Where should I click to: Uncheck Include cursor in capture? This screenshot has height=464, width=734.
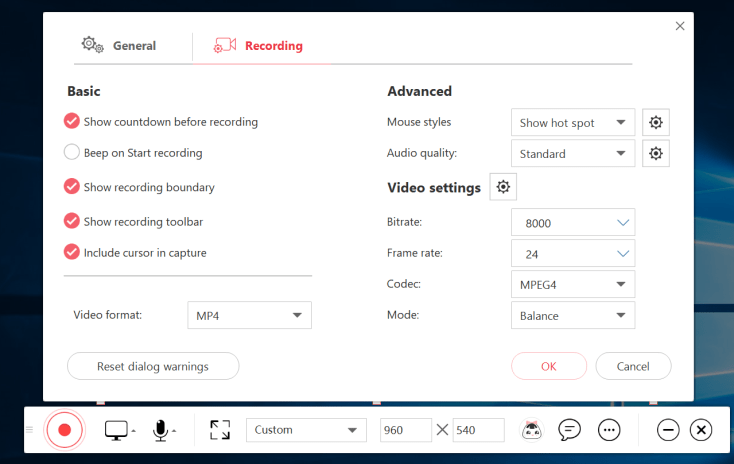coord(72,253)
